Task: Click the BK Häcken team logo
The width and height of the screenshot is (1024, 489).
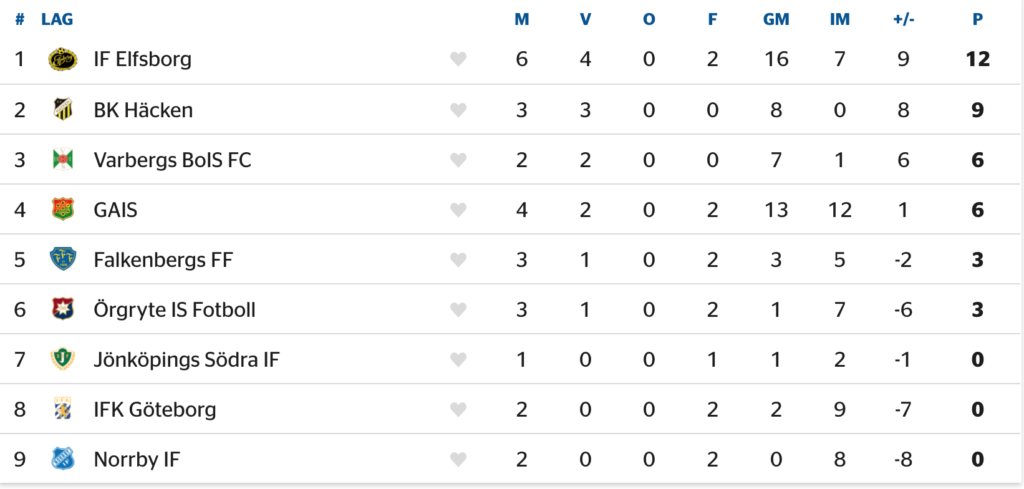Action: tap(62, 109)
